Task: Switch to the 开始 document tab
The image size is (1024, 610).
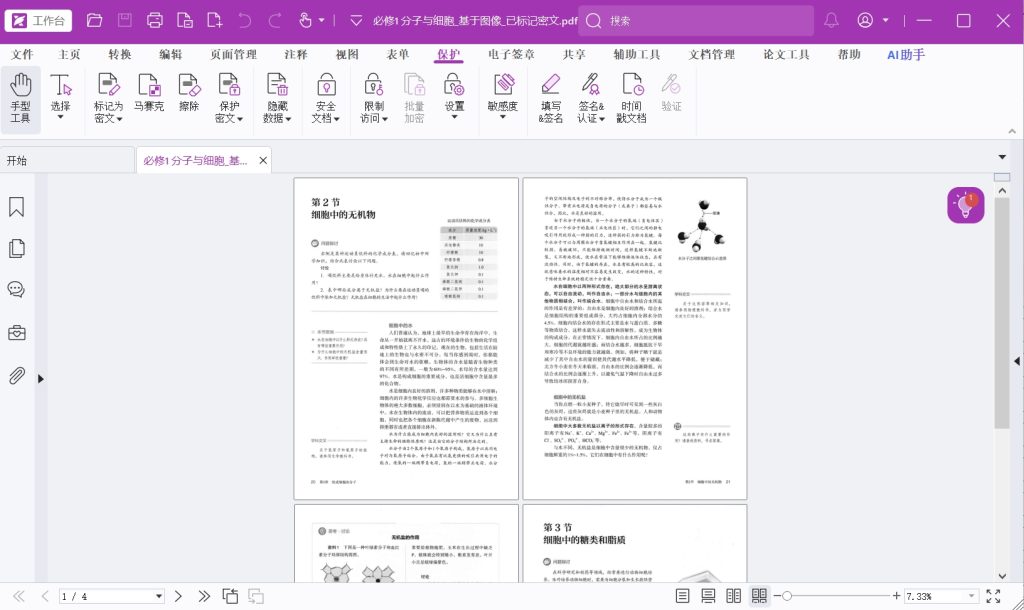Action: (x=17, y=160)
